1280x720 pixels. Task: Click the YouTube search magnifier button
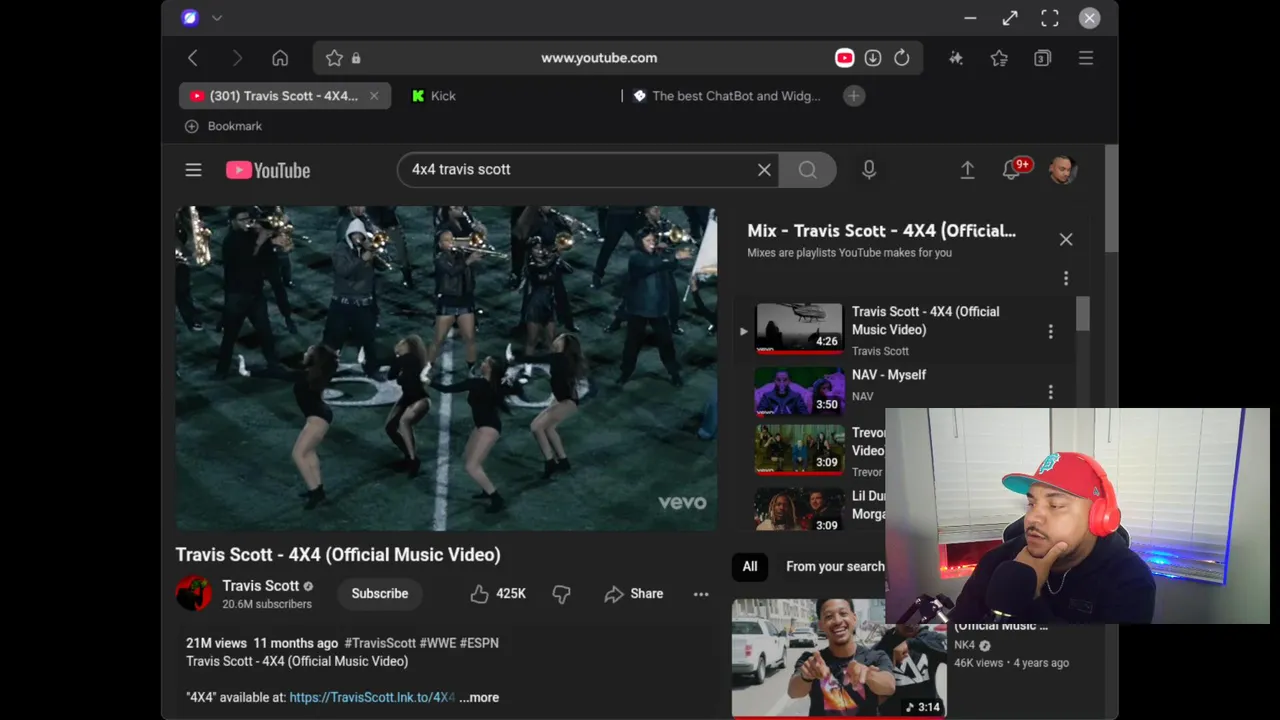point(807,170)
